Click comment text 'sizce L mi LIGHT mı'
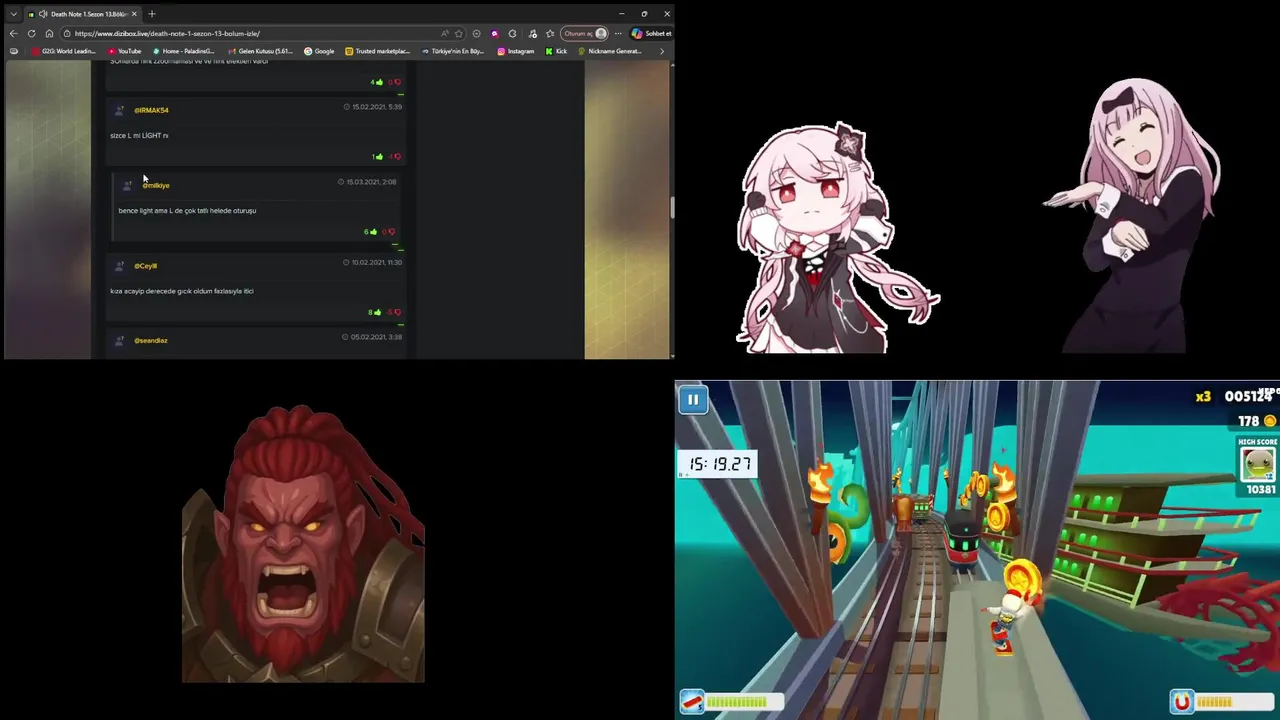This screenshot has height=720, width=1280. coord(139,136)
